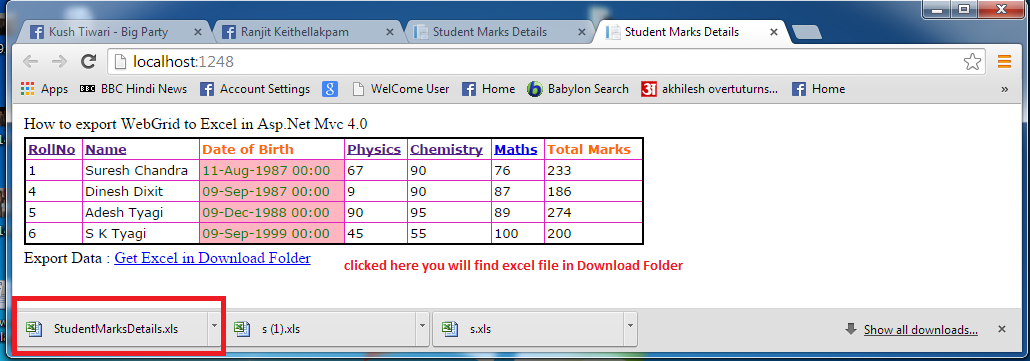Viewport: 1030px width, 361px height.
Task: Expand the s.xls download options arrow
Action: (630, 325)
